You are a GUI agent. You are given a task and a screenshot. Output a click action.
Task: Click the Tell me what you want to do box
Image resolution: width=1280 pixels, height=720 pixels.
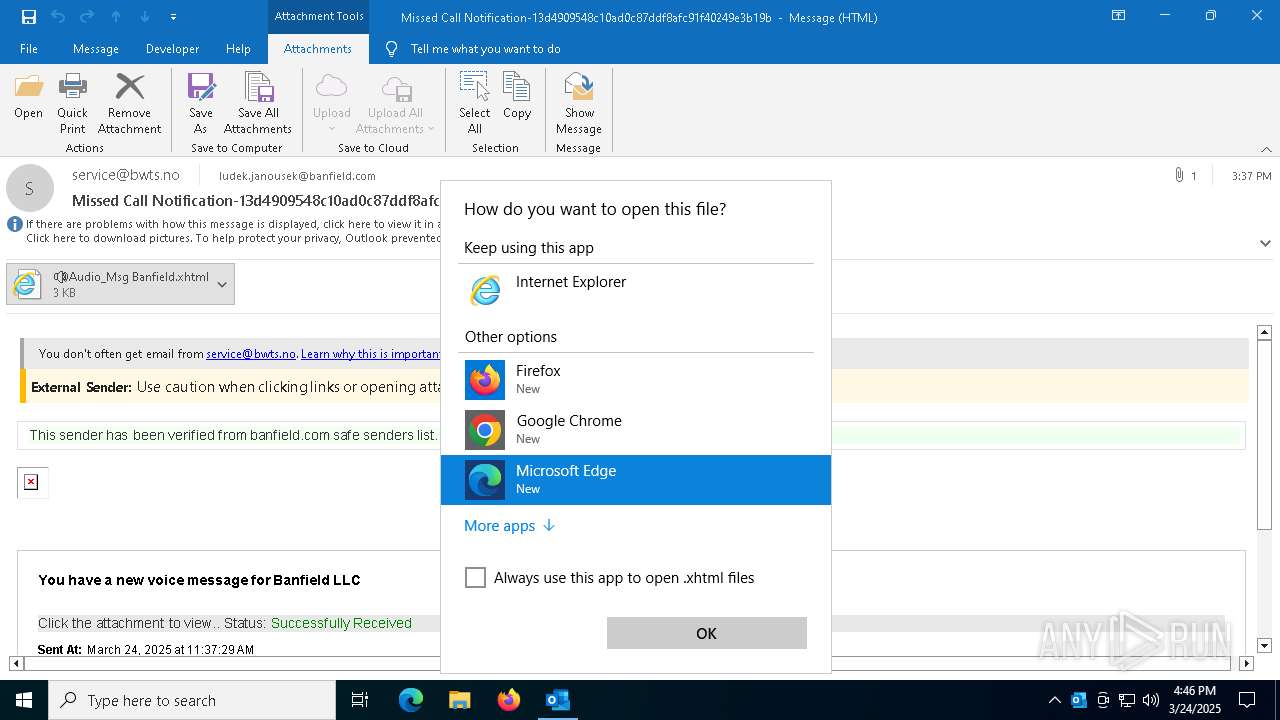click(485, 48)
